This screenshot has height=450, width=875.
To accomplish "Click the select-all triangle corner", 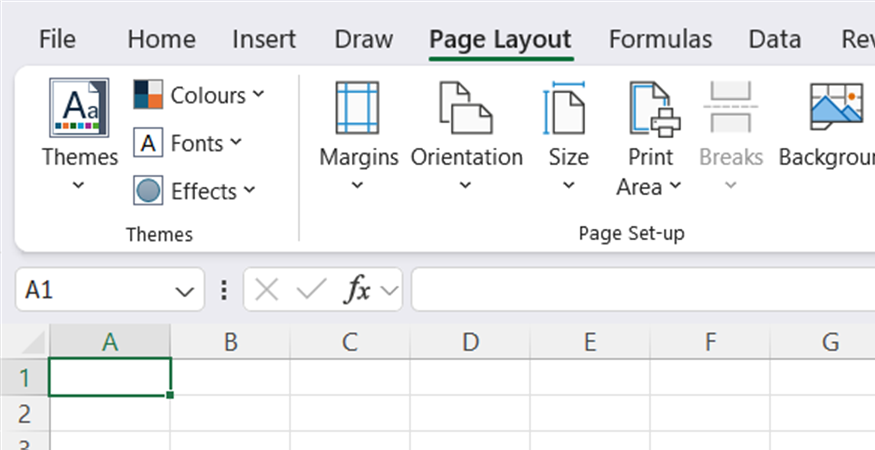I will coord(33,342).
